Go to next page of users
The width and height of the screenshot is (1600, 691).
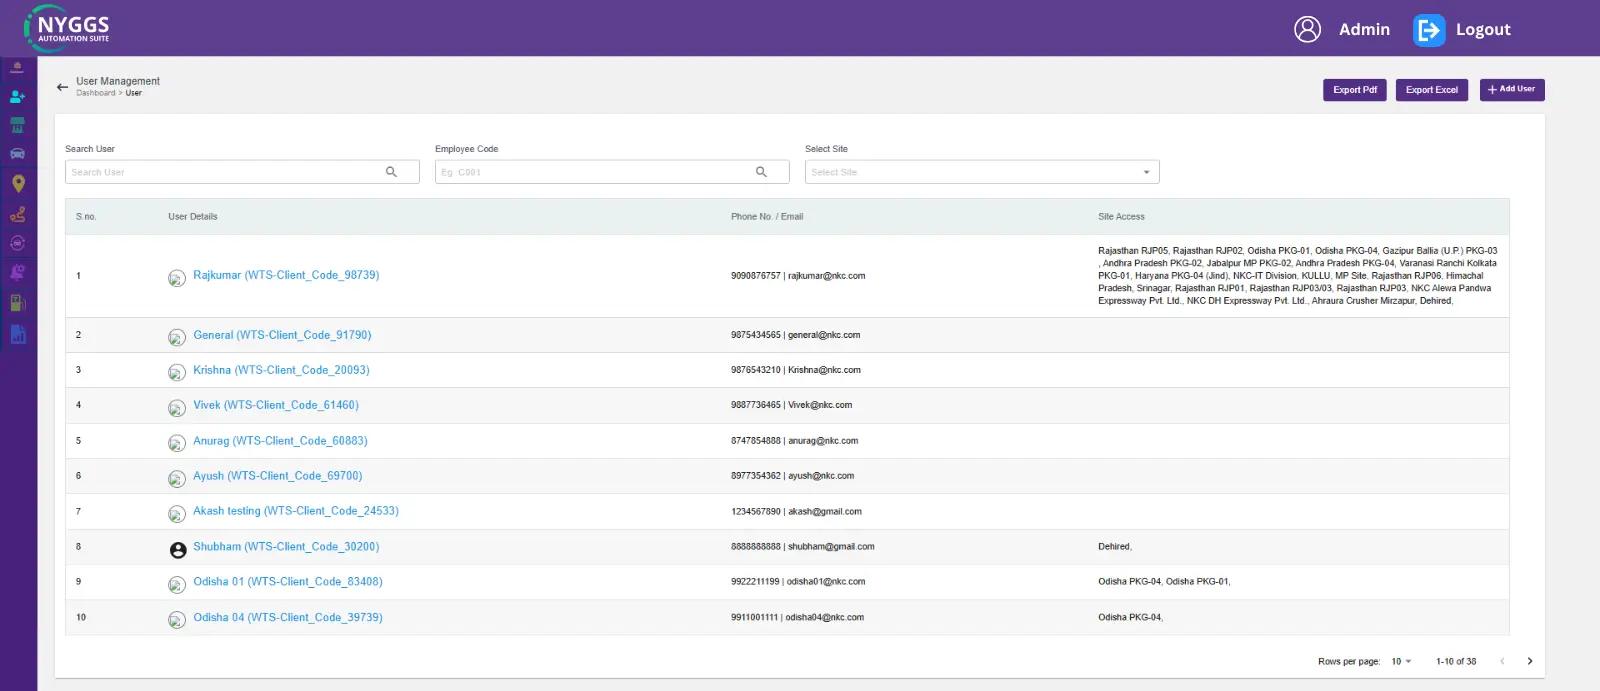tap(1529, 661)
